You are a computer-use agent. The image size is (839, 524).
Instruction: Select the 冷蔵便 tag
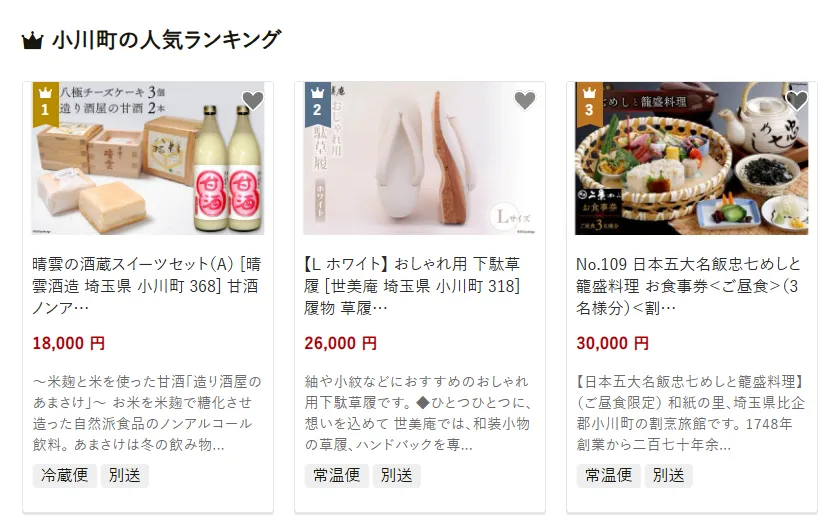coord(65,475)
